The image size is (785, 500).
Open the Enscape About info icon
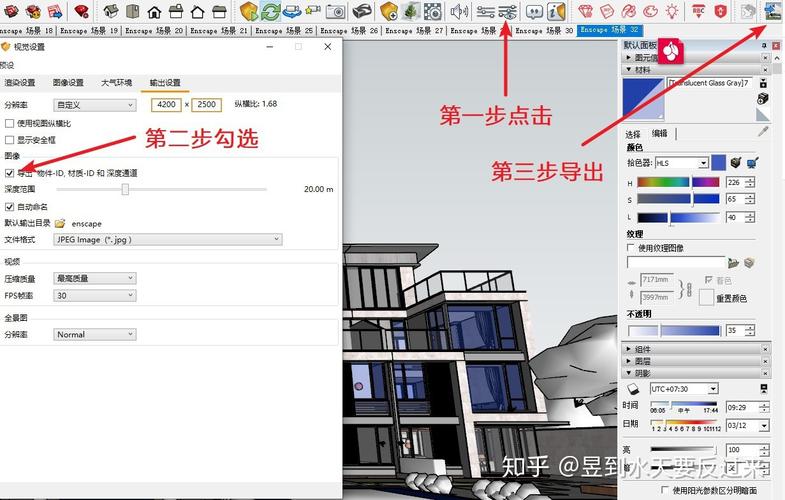(x=556, y=11)
